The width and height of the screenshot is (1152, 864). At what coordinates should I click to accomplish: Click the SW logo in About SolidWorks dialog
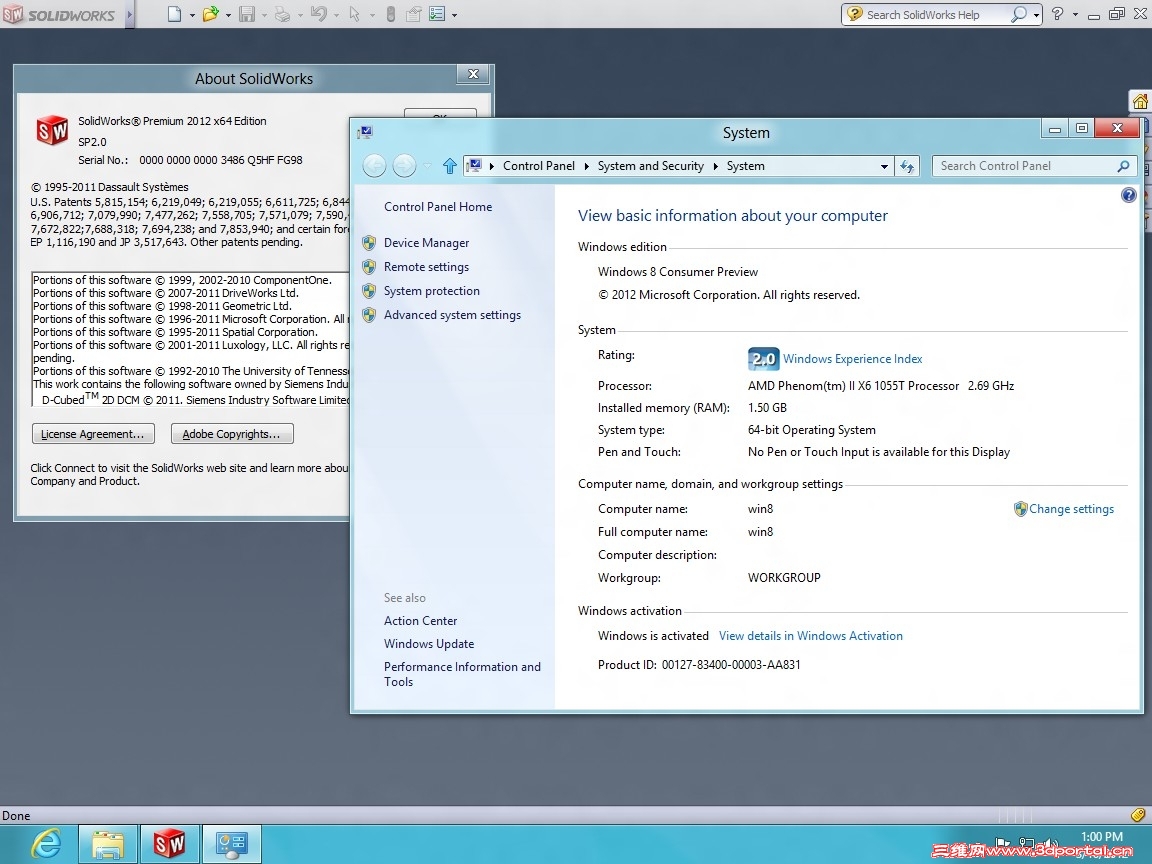coord(52,131)
